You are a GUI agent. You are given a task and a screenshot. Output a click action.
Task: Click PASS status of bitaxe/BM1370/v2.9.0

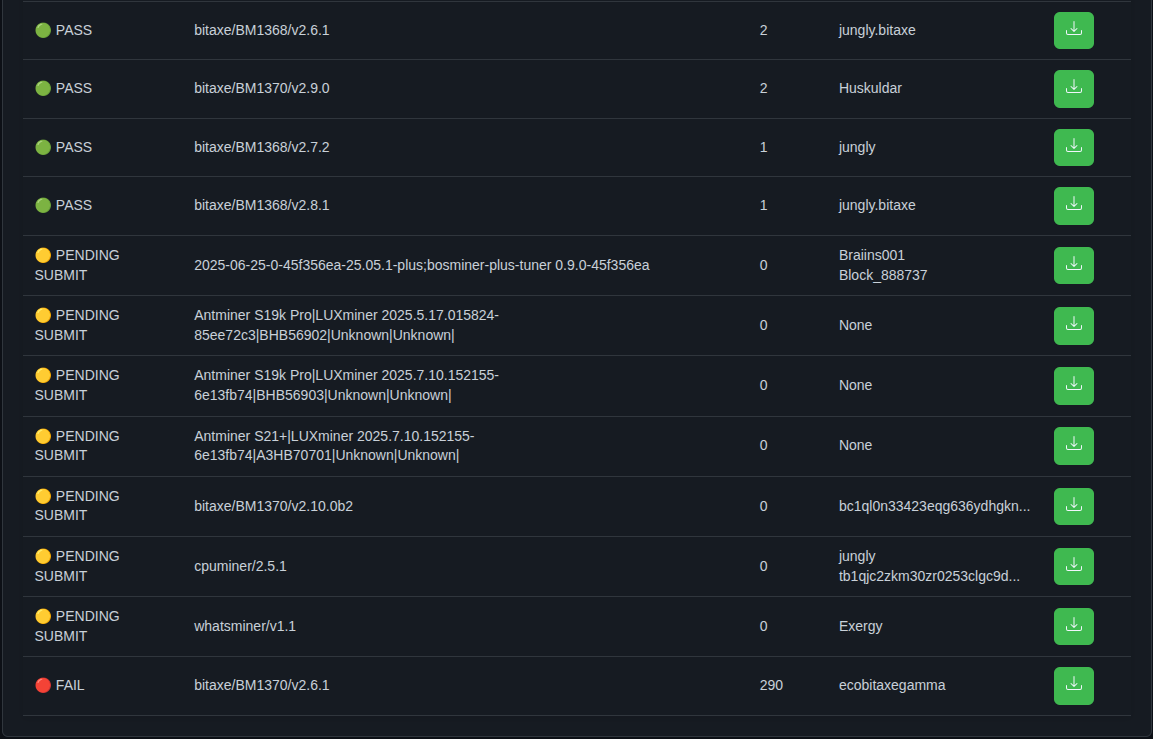[x=63, y=88]
